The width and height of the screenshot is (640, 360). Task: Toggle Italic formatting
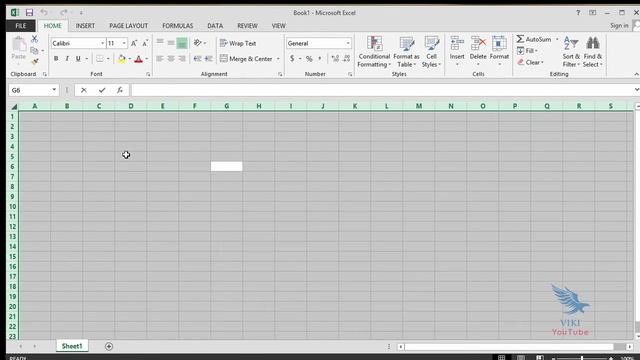point(67,59)
